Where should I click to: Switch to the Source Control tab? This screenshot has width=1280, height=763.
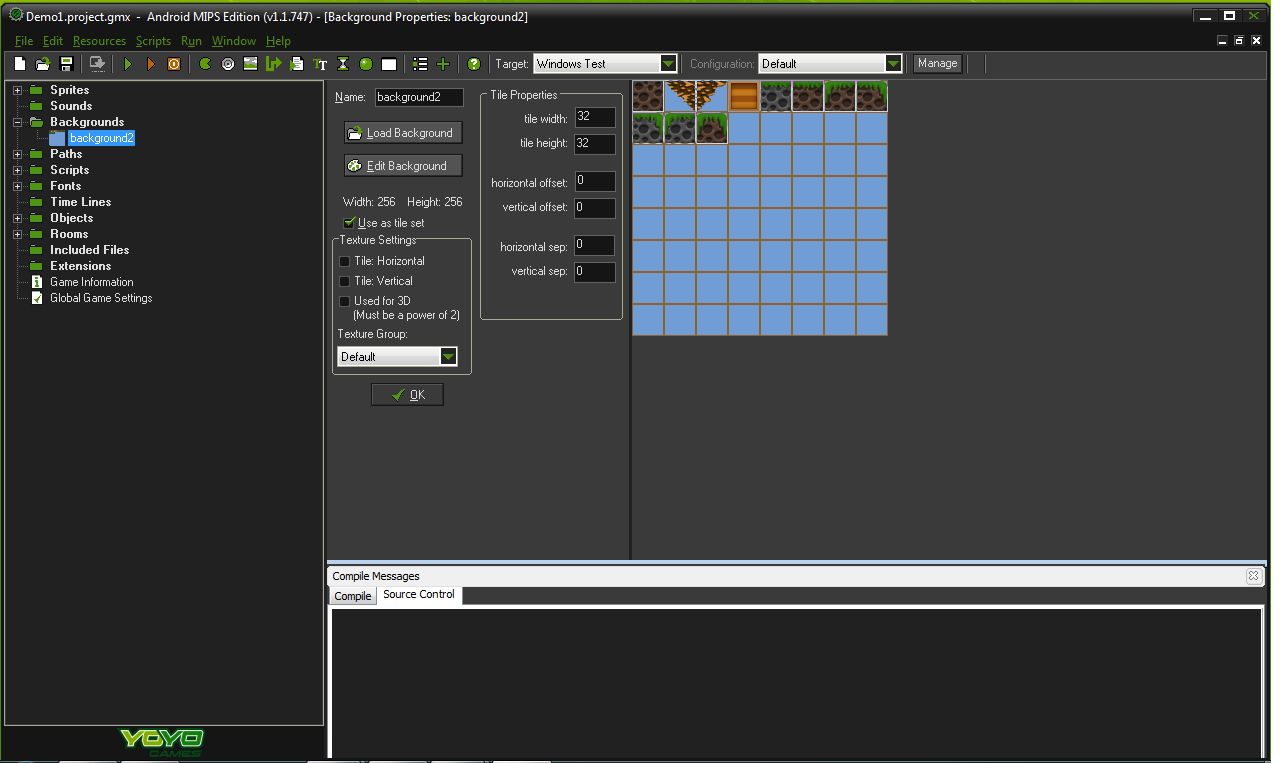coord(419,595)
